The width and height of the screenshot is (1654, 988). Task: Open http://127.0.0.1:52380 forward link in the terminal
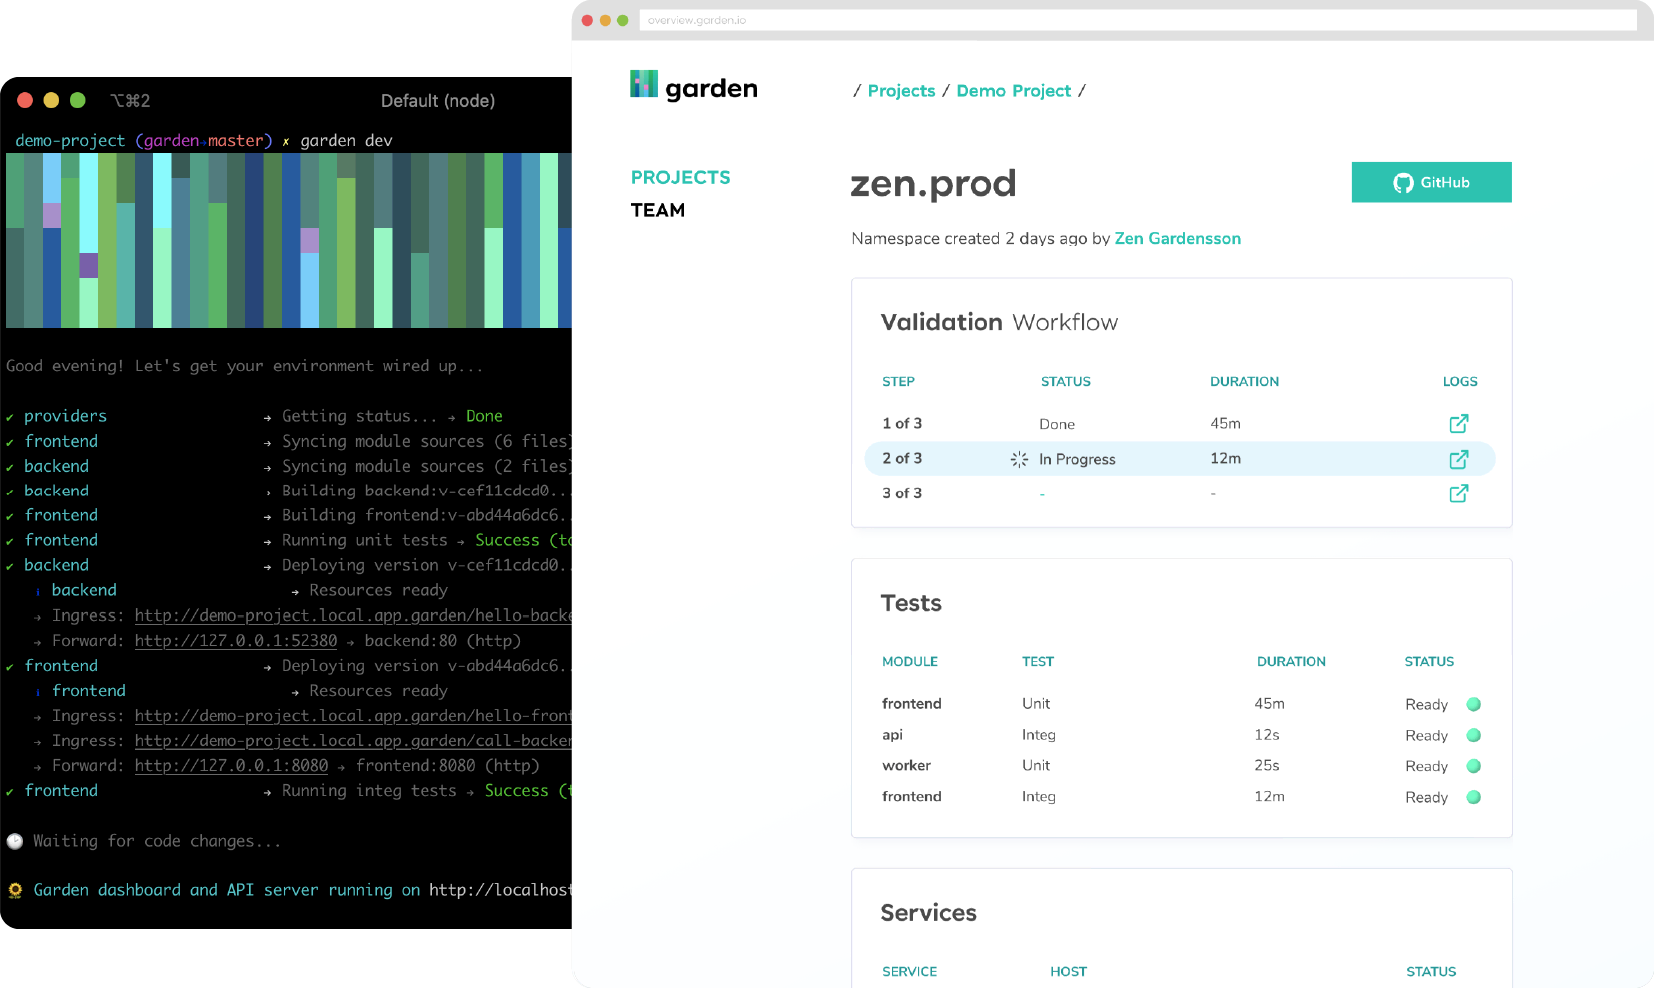tap(236, 641)
